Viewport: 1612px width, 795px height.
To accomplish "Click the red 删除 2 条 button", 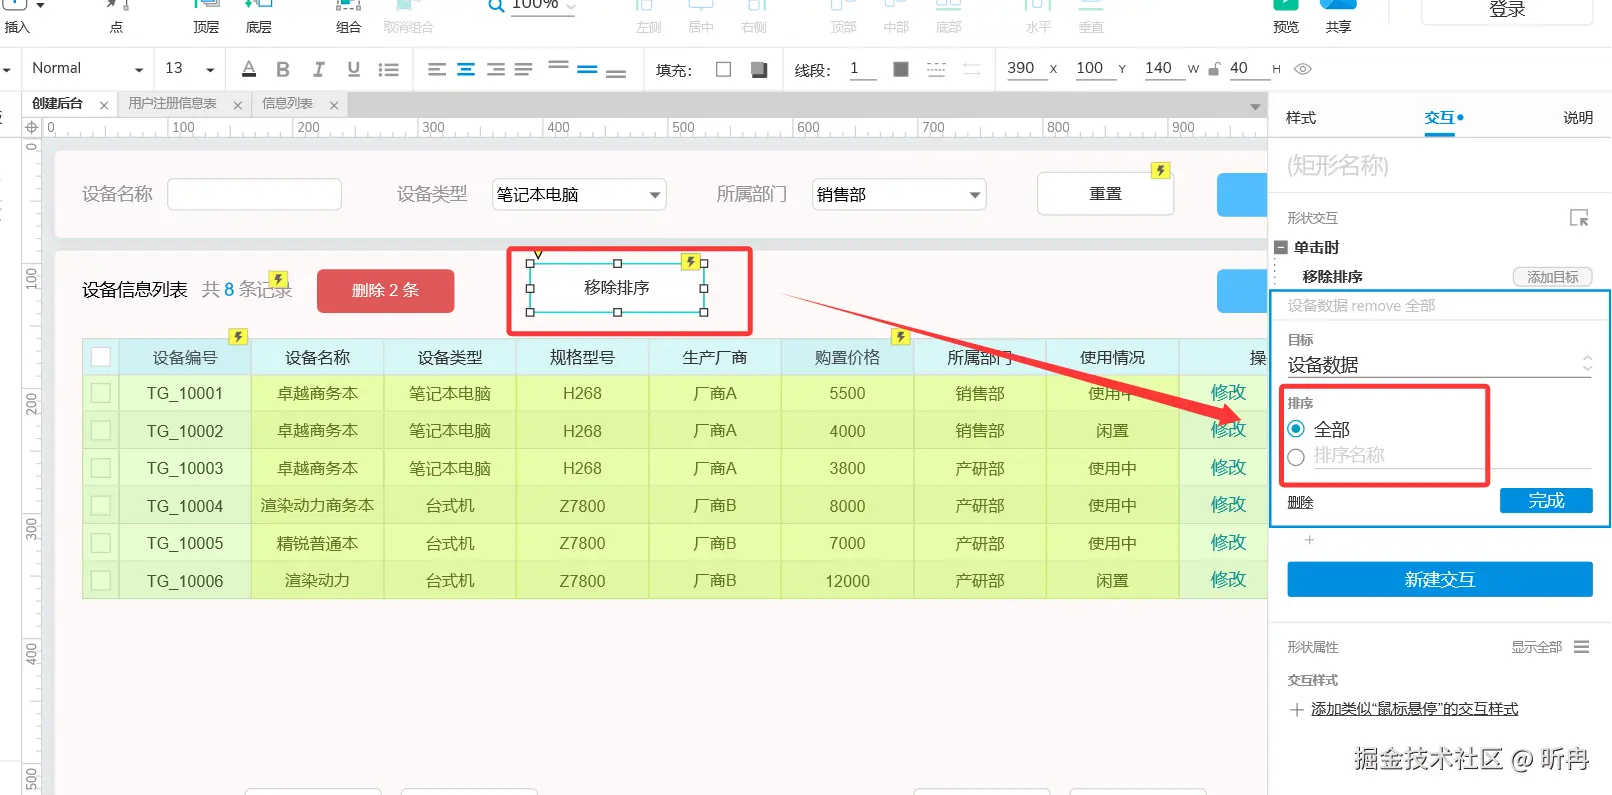I will coord(385,291).
